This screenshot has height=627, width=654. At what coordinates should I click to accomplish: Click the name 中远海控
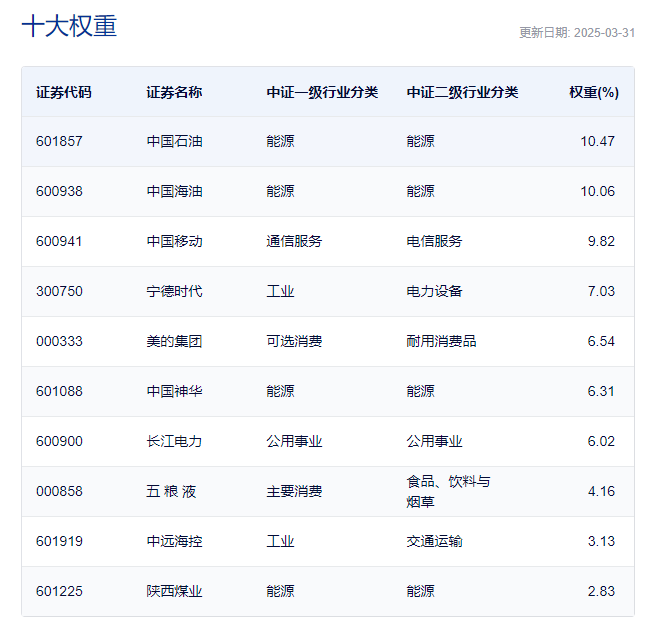(174, 541)
